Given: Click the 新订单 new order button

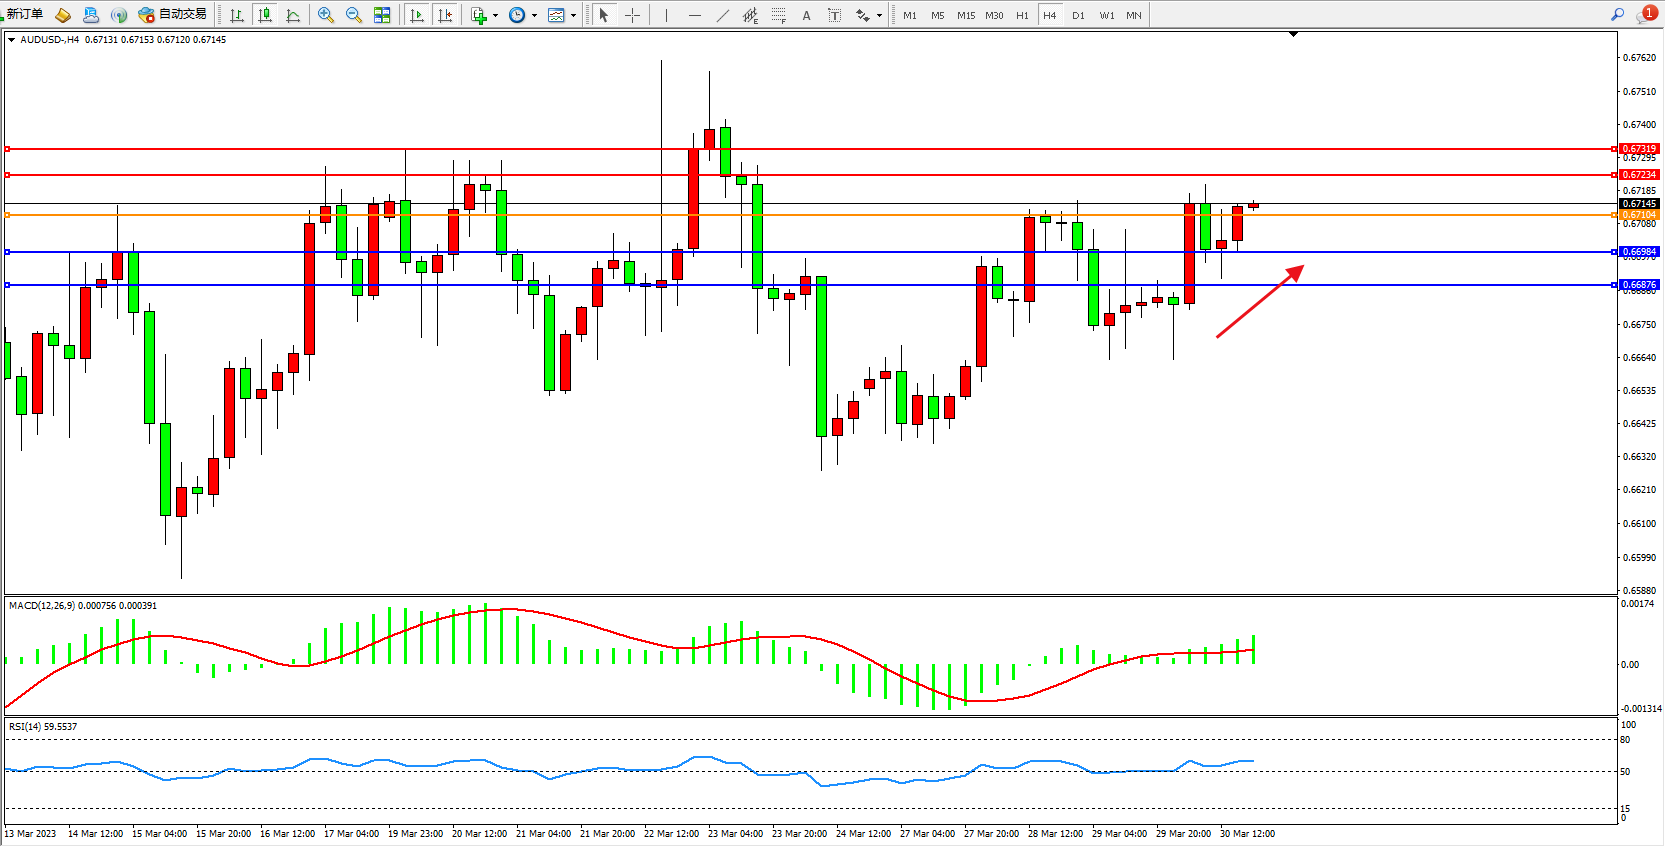Looking at the screenshot, I should click(x=24, y=14).
